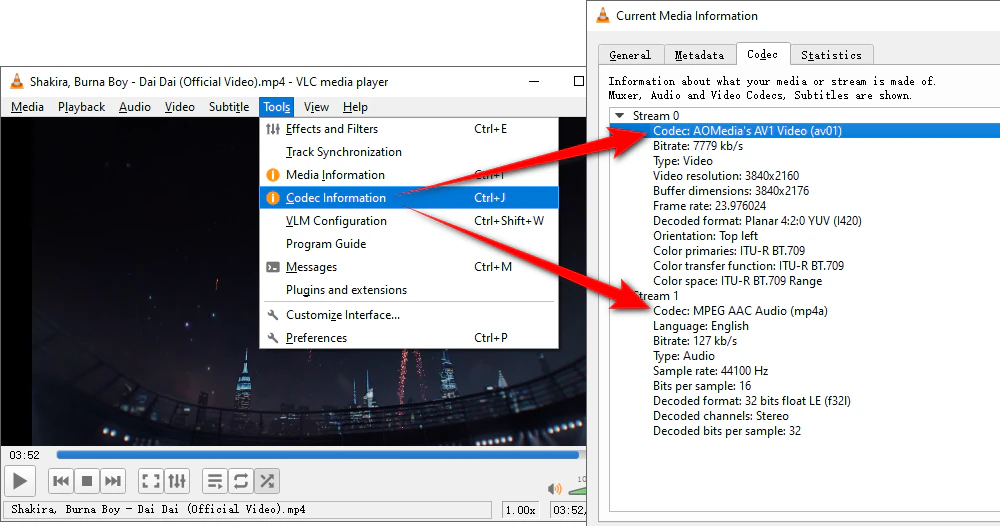Click the 1.00x playback speed indicator
The image size is (1000, 526).
point(520,510)
